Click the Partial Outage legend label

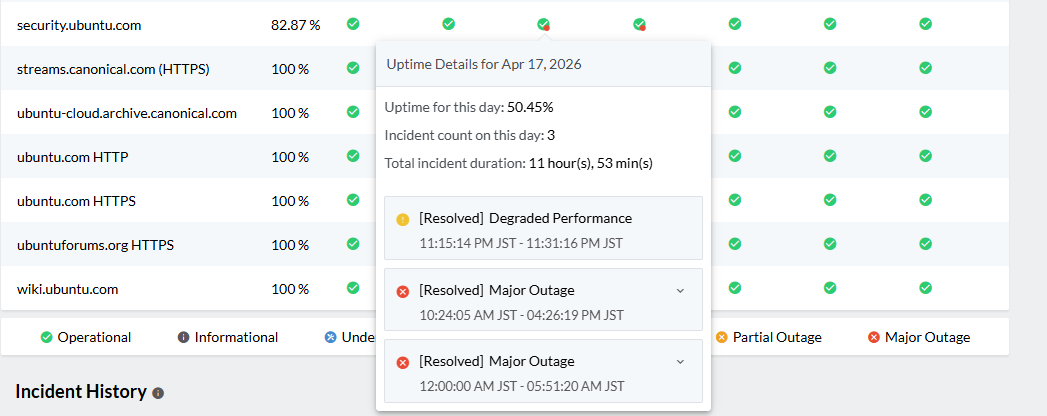[777, 338]
